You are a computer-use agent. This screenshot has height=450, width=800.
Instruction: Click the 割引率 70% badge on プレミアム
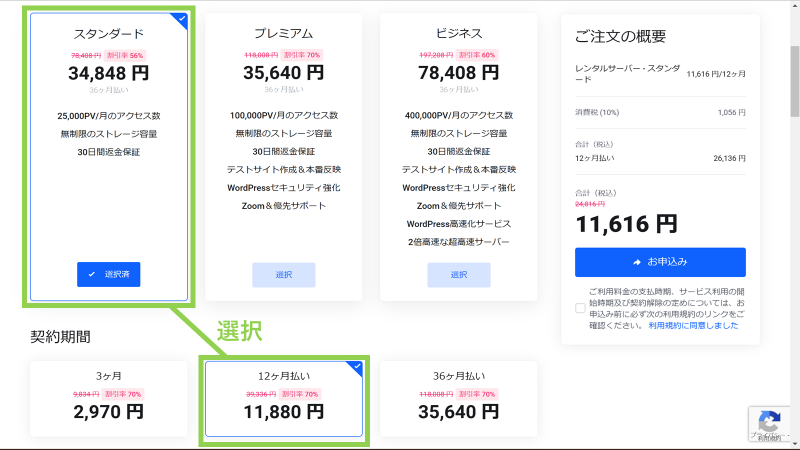(x=301, y=55)
